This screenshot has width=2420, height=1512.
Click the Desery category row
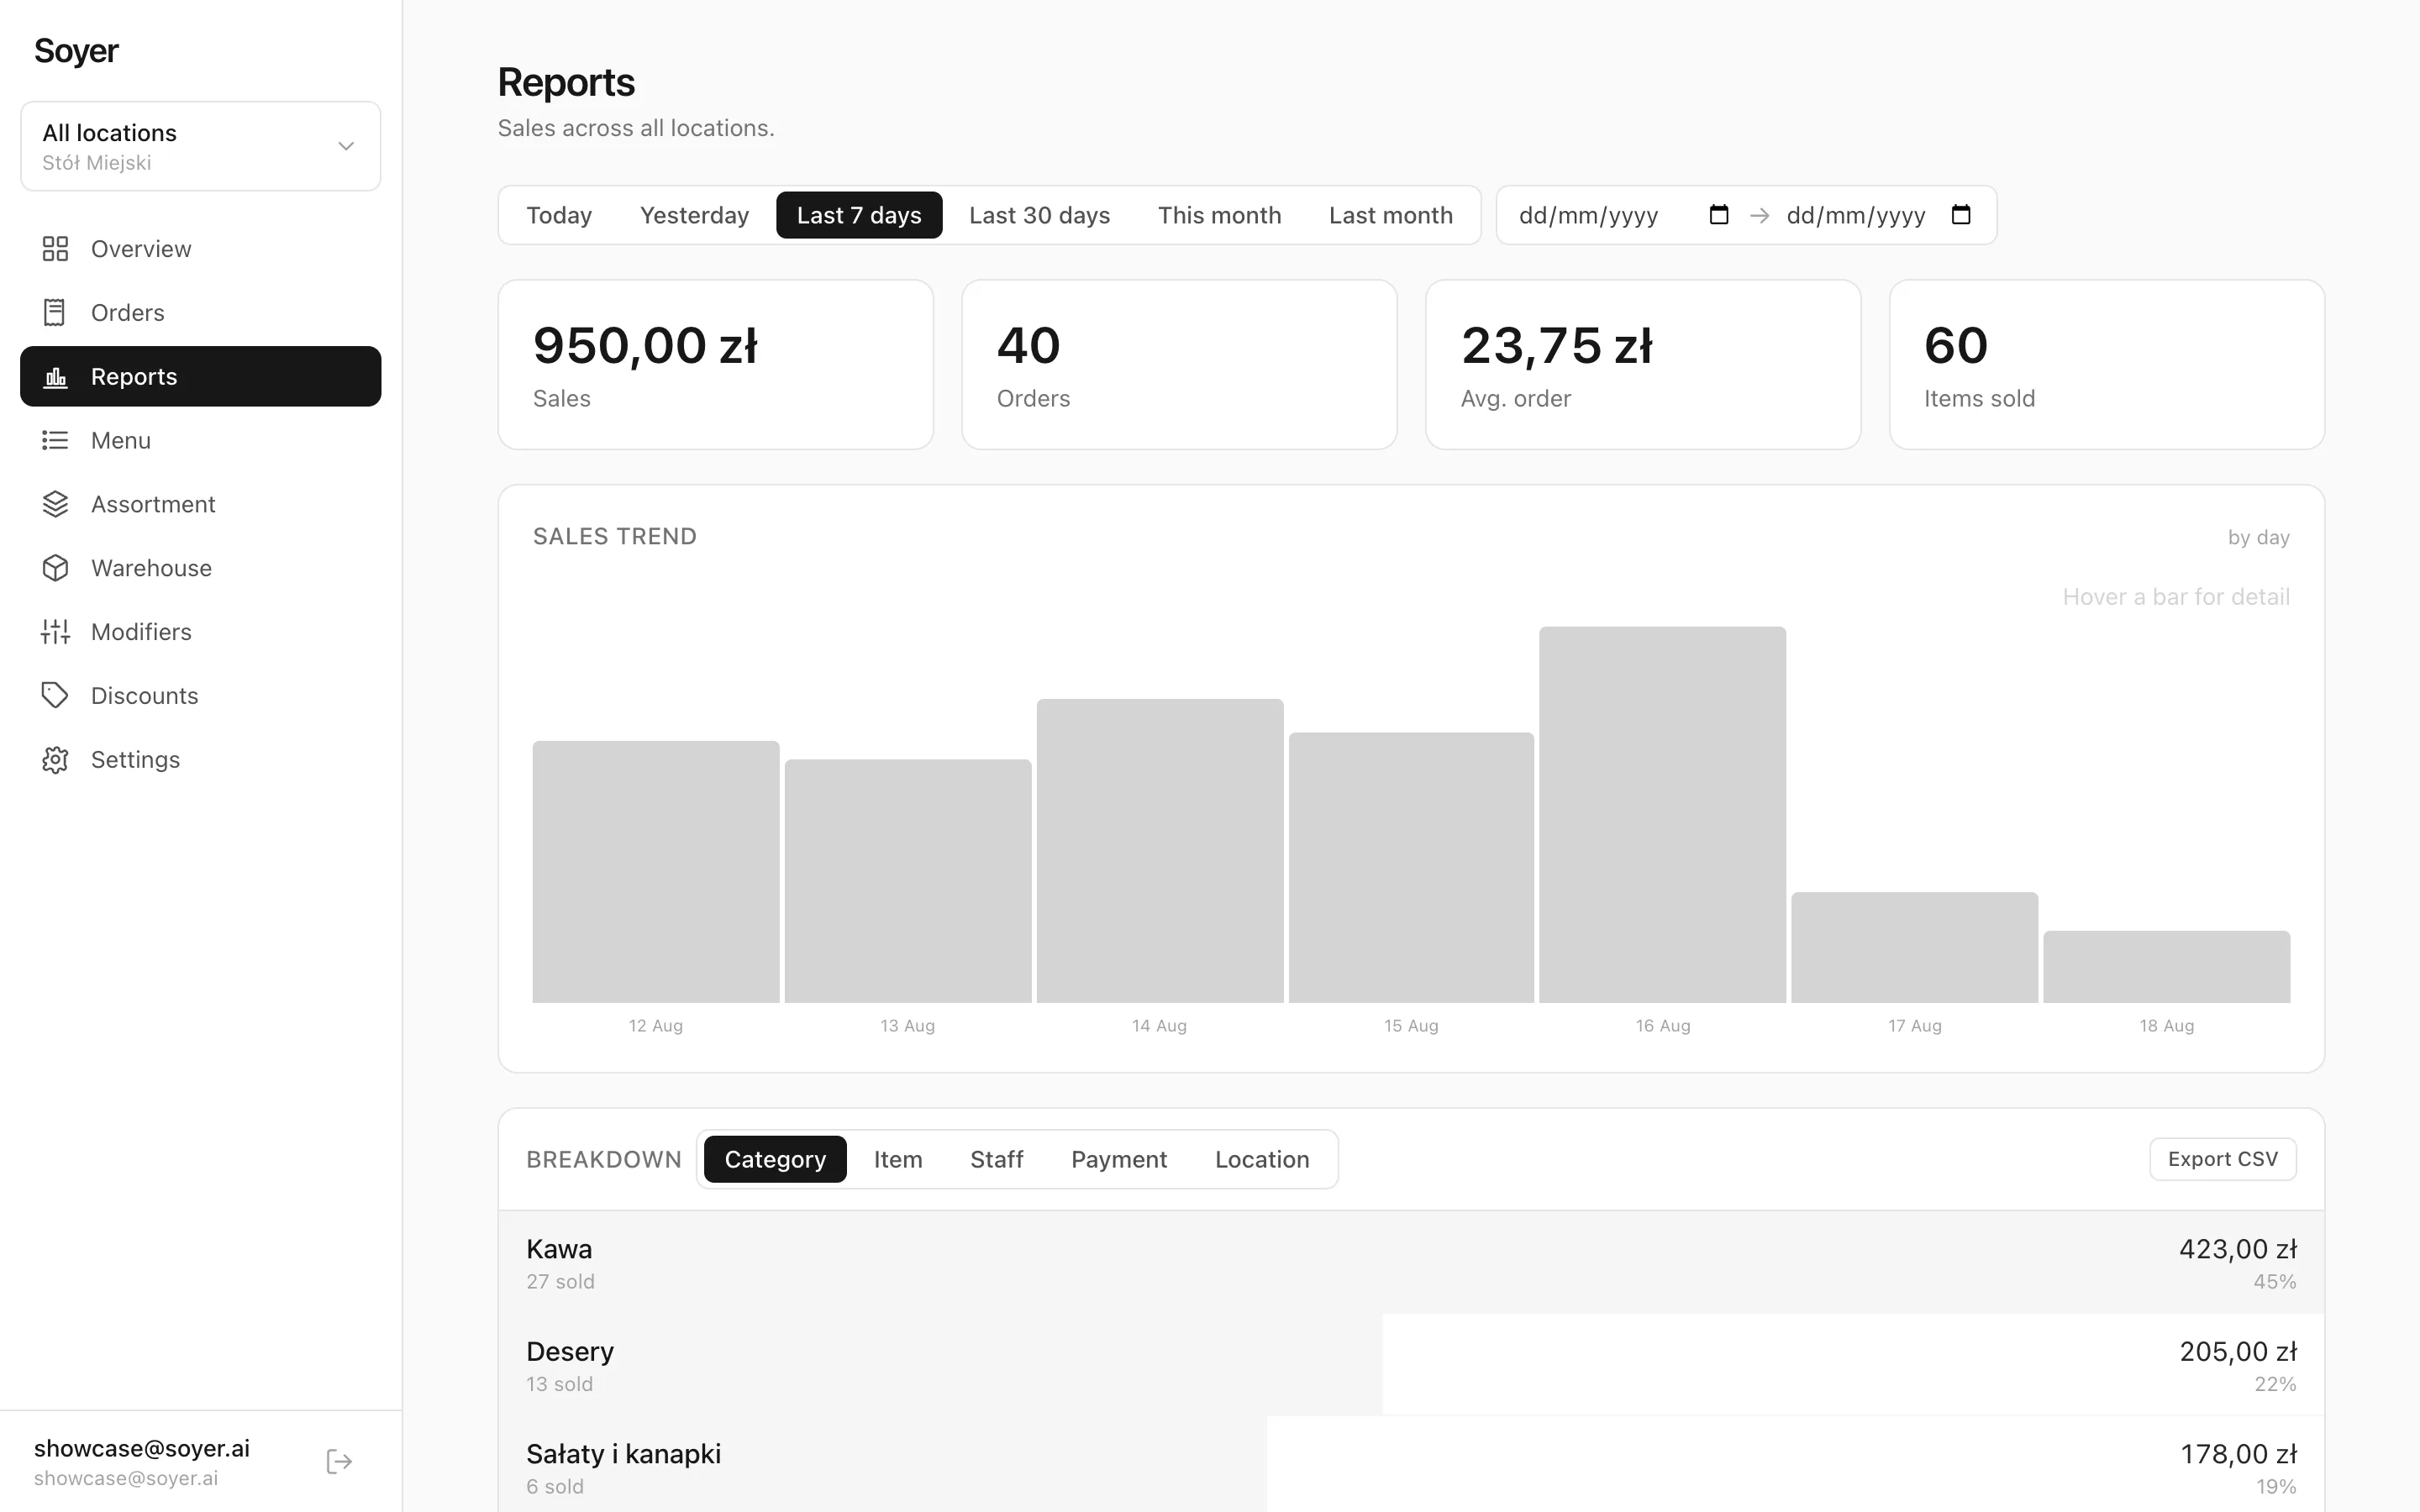tap(1411, 1365)
